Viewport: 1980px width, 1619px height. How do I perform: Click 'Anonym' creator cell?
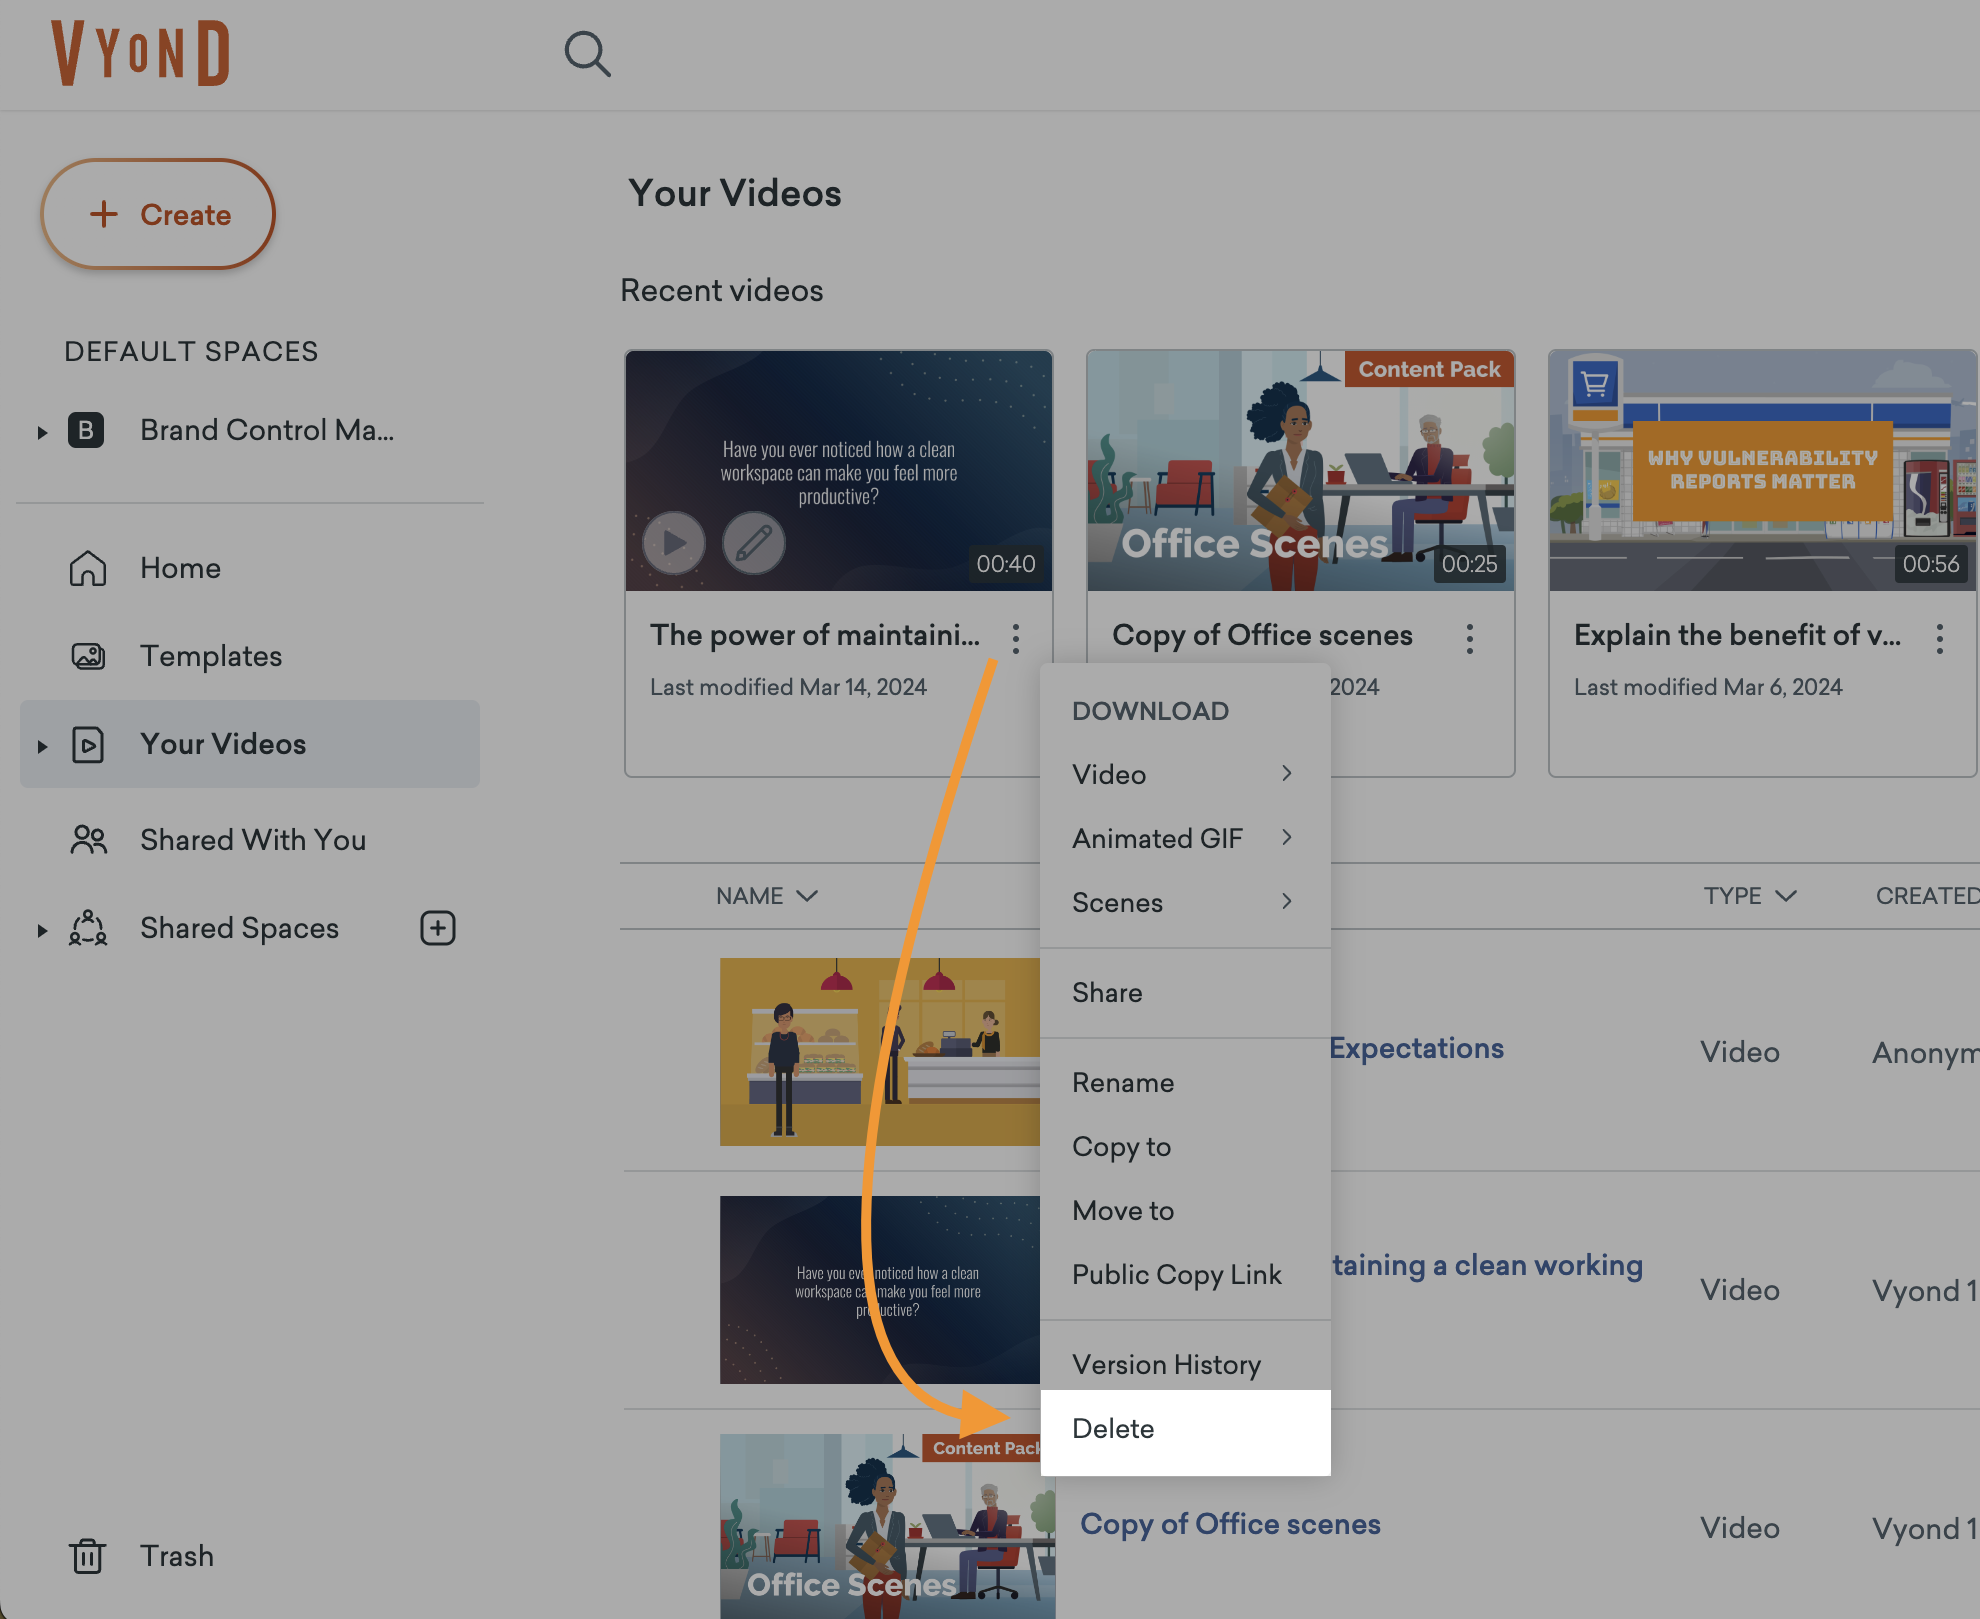click(1926, 1052)
